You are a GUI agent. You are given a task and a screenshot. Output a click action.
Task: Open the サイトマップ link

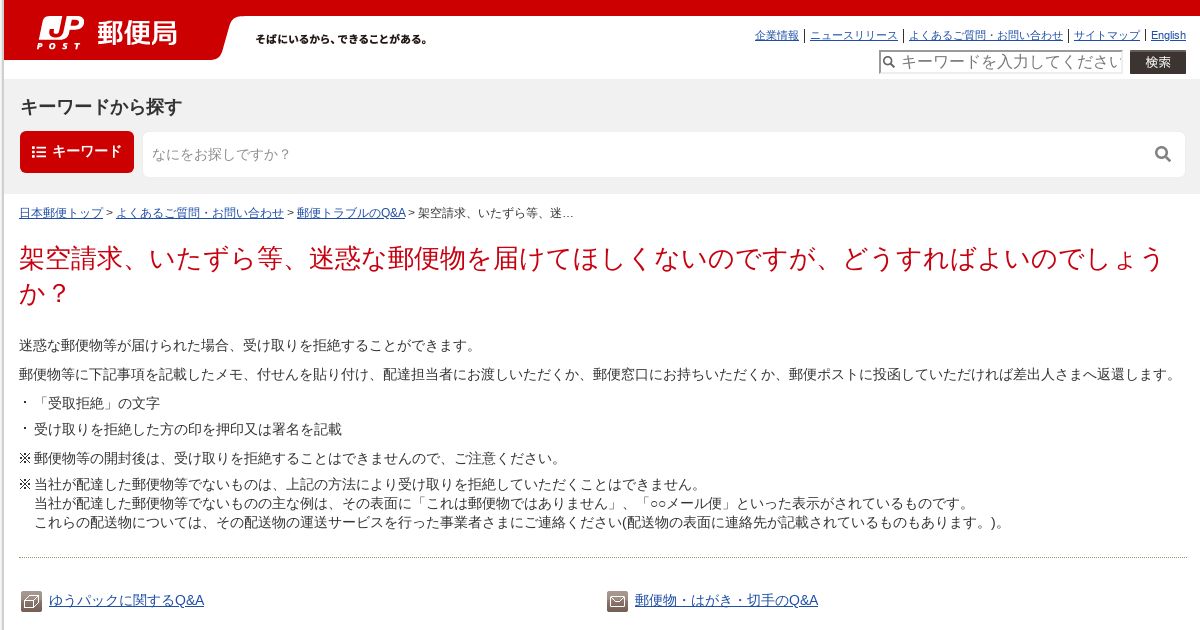tap(1106, 35)
